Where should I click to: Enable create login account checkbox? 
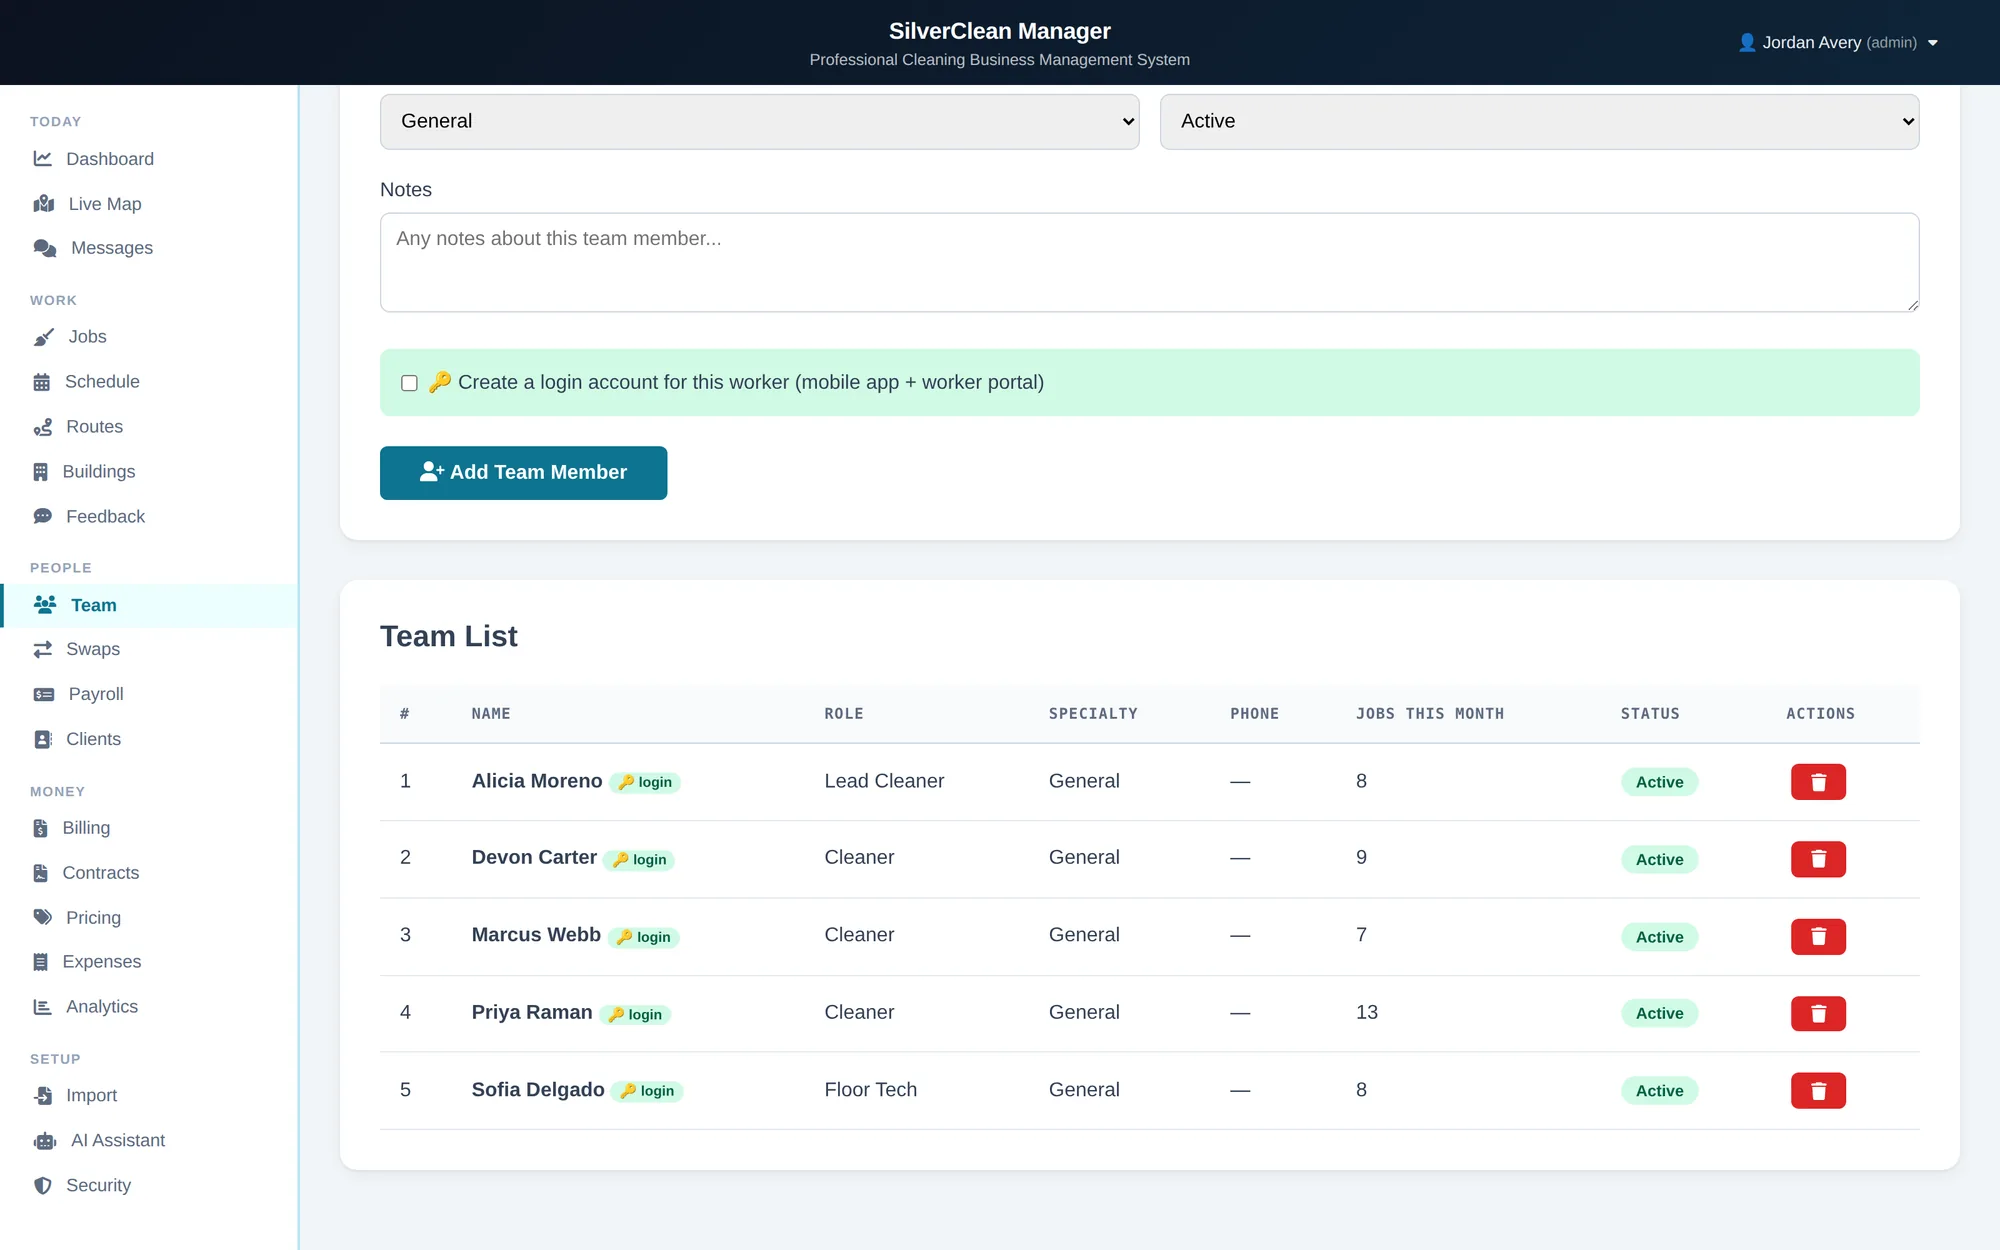tap(409, 383)
